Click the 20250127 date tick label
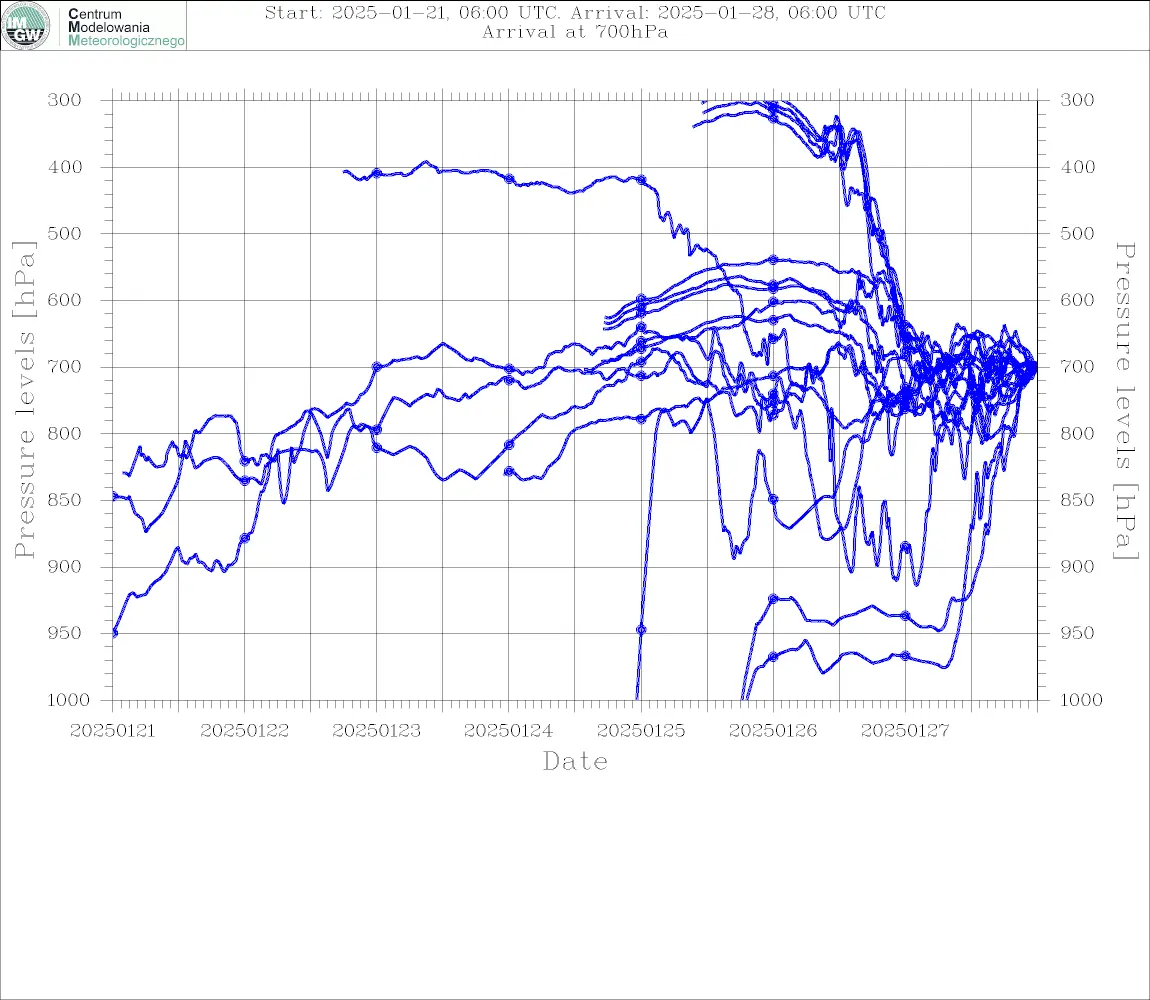Image resolution: width=1150 pixels, height=1000 pixels. click(x=905, y=731)
